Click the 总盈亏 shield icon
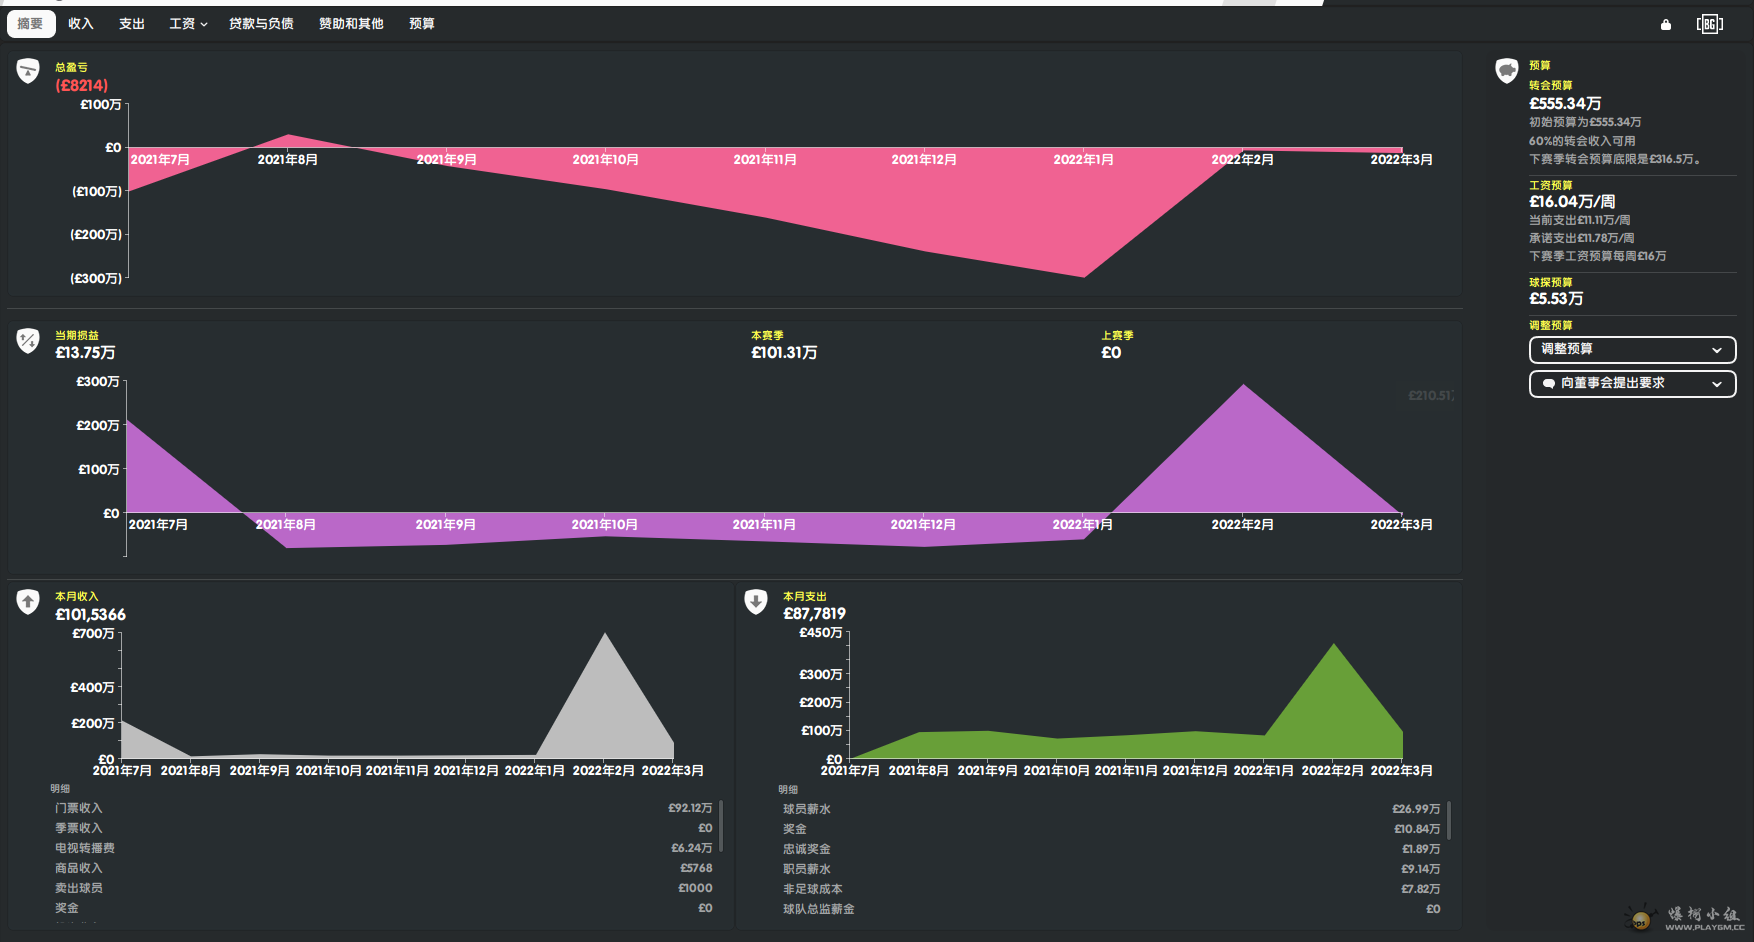Image resolution: width=1754 pixels, height=942 pixels. pyautogui.click(x=28, y=71)
